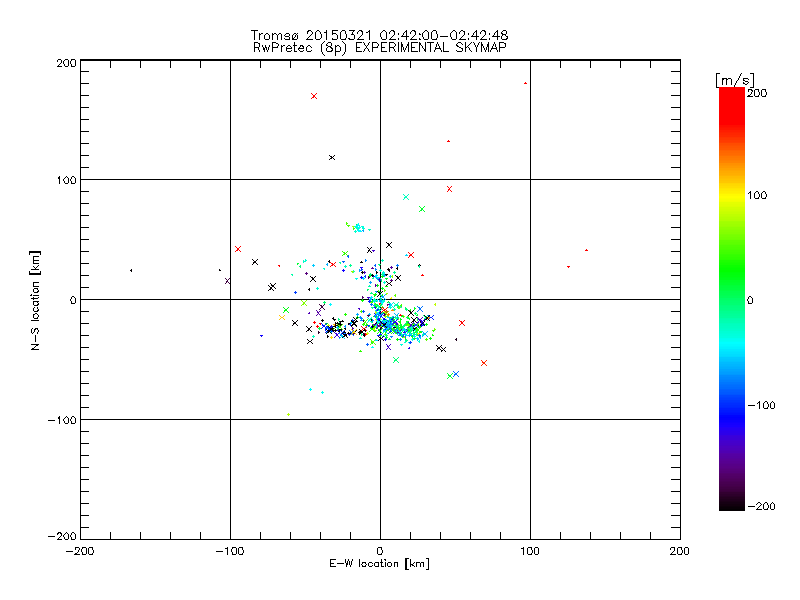Click the '200' label on the colorbar
The image size is (800, 600).
tap(757, 93)
